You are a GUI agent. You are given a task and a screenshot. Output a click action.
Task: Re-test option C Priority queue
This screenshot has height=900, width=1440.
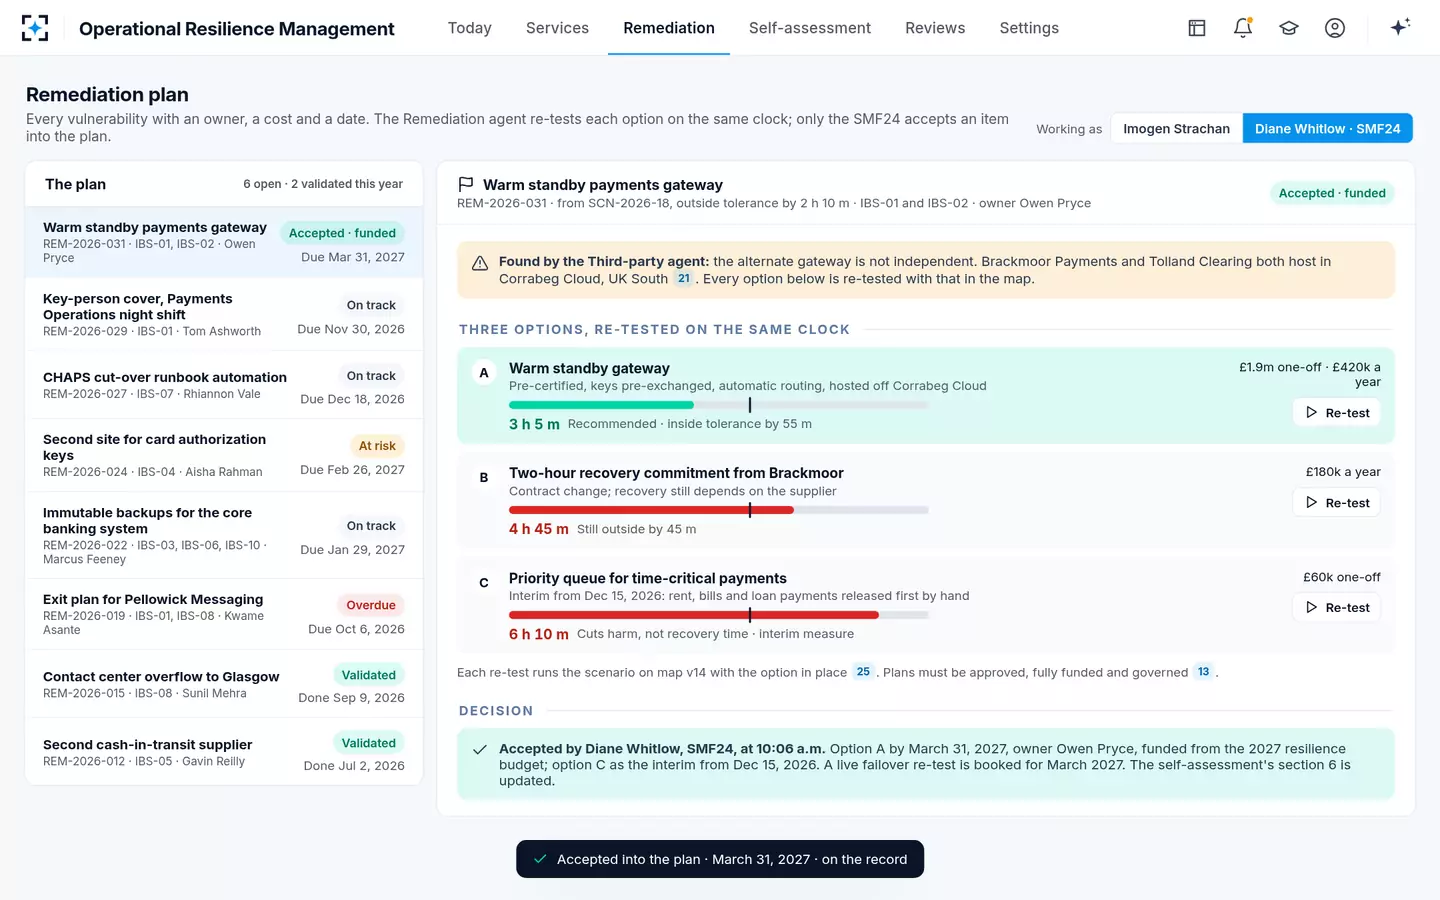[x=1337, y=608]
